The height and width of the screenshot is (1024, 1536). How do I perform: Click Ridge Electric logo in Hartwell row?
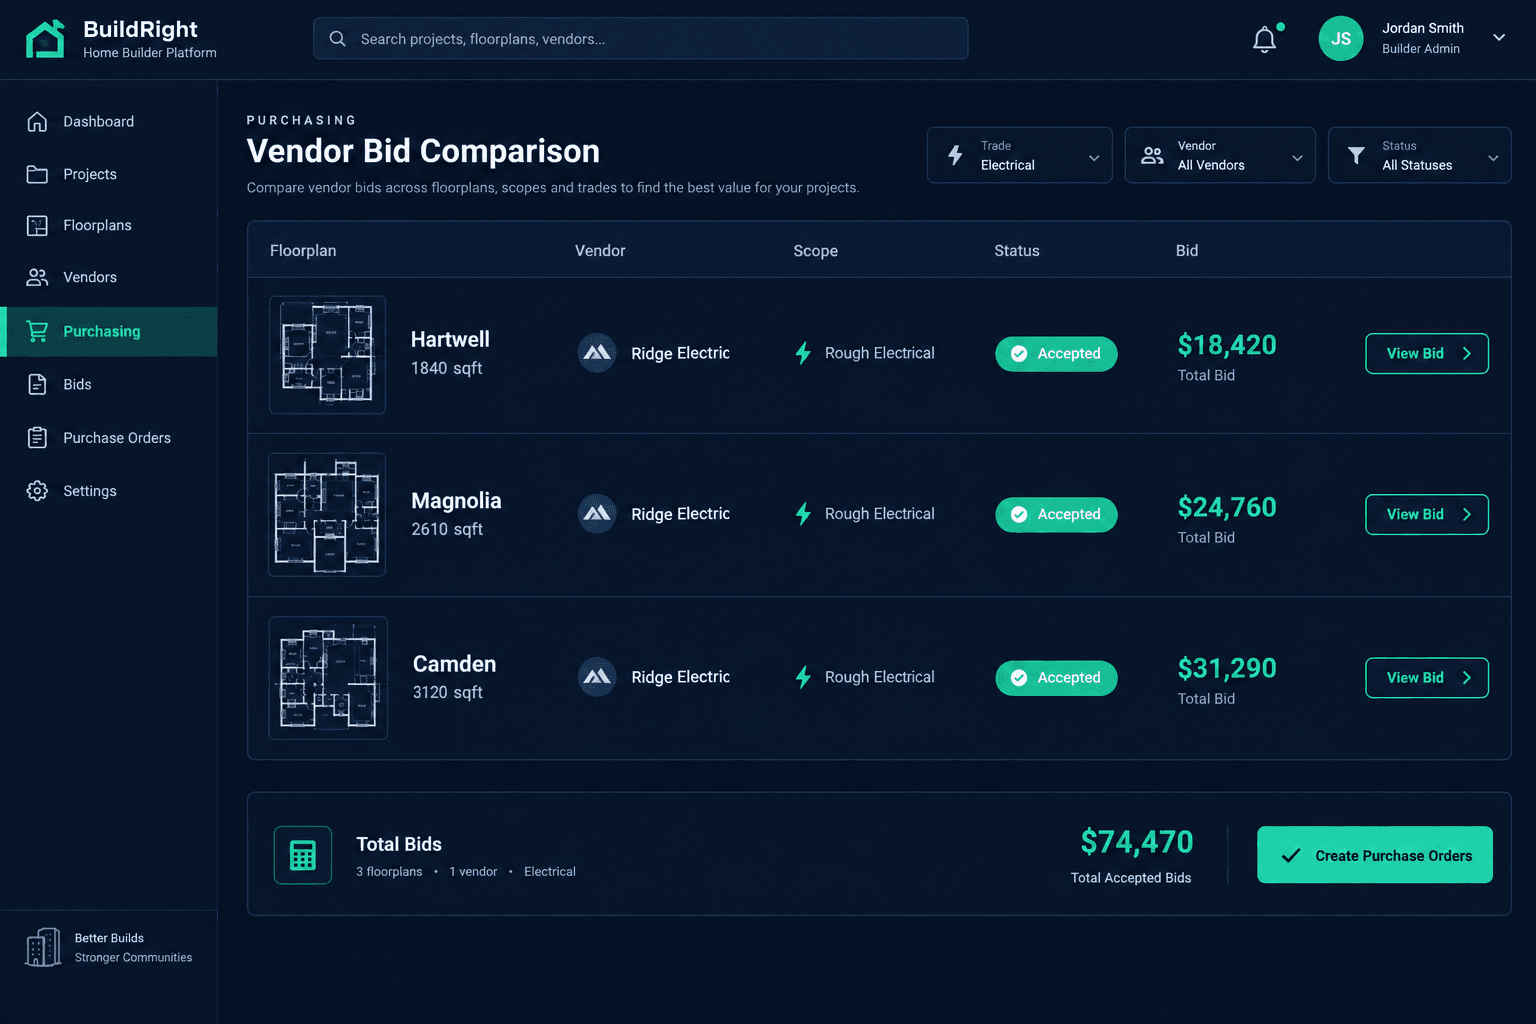point(597,353)
